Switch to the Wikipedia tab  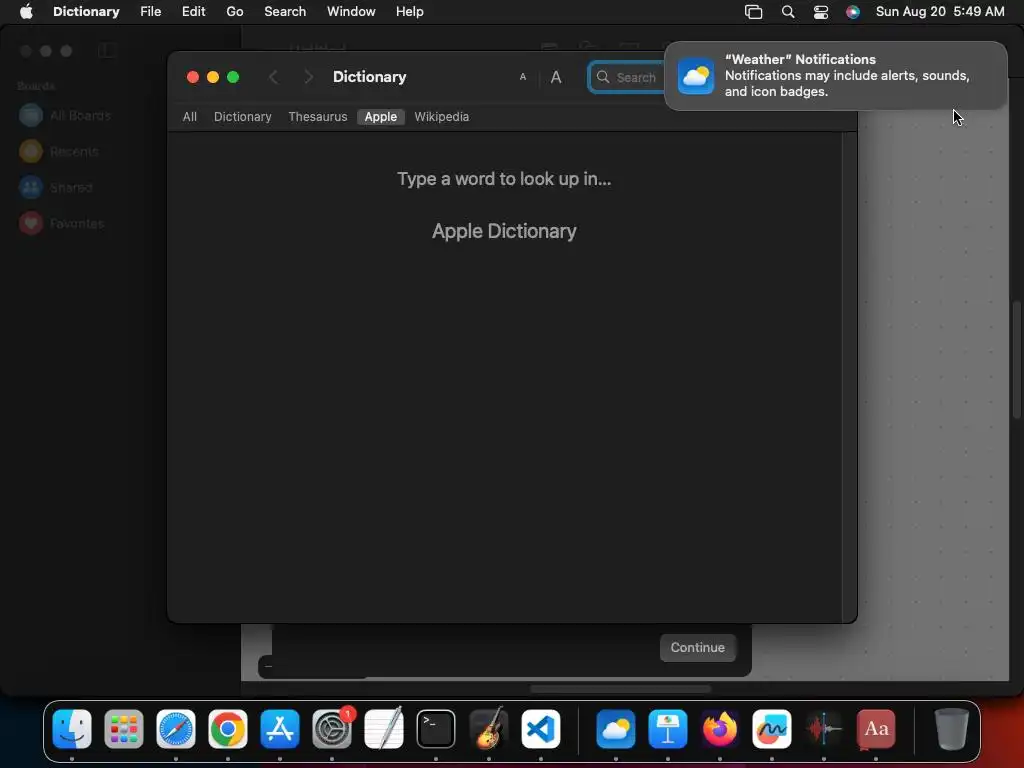click(441, 117)
